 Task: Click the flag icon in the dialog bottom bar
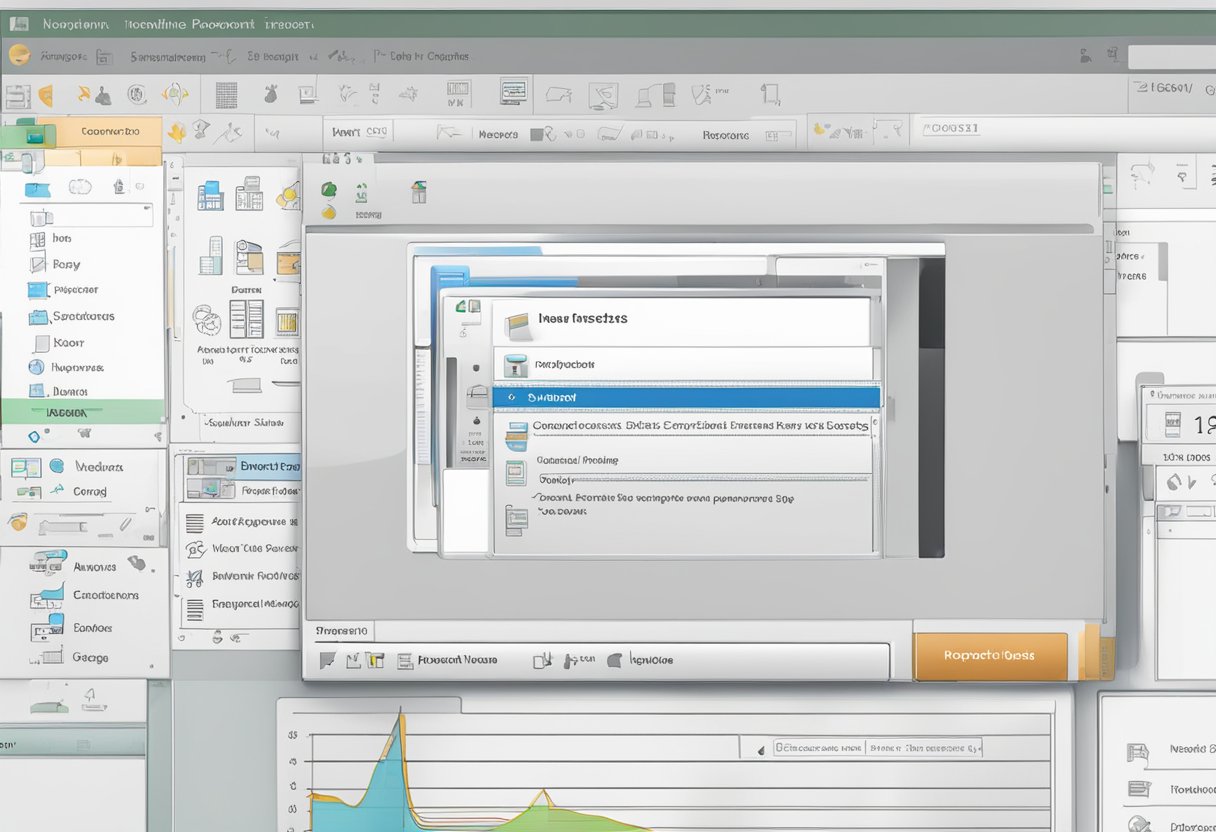coord(327,660)
